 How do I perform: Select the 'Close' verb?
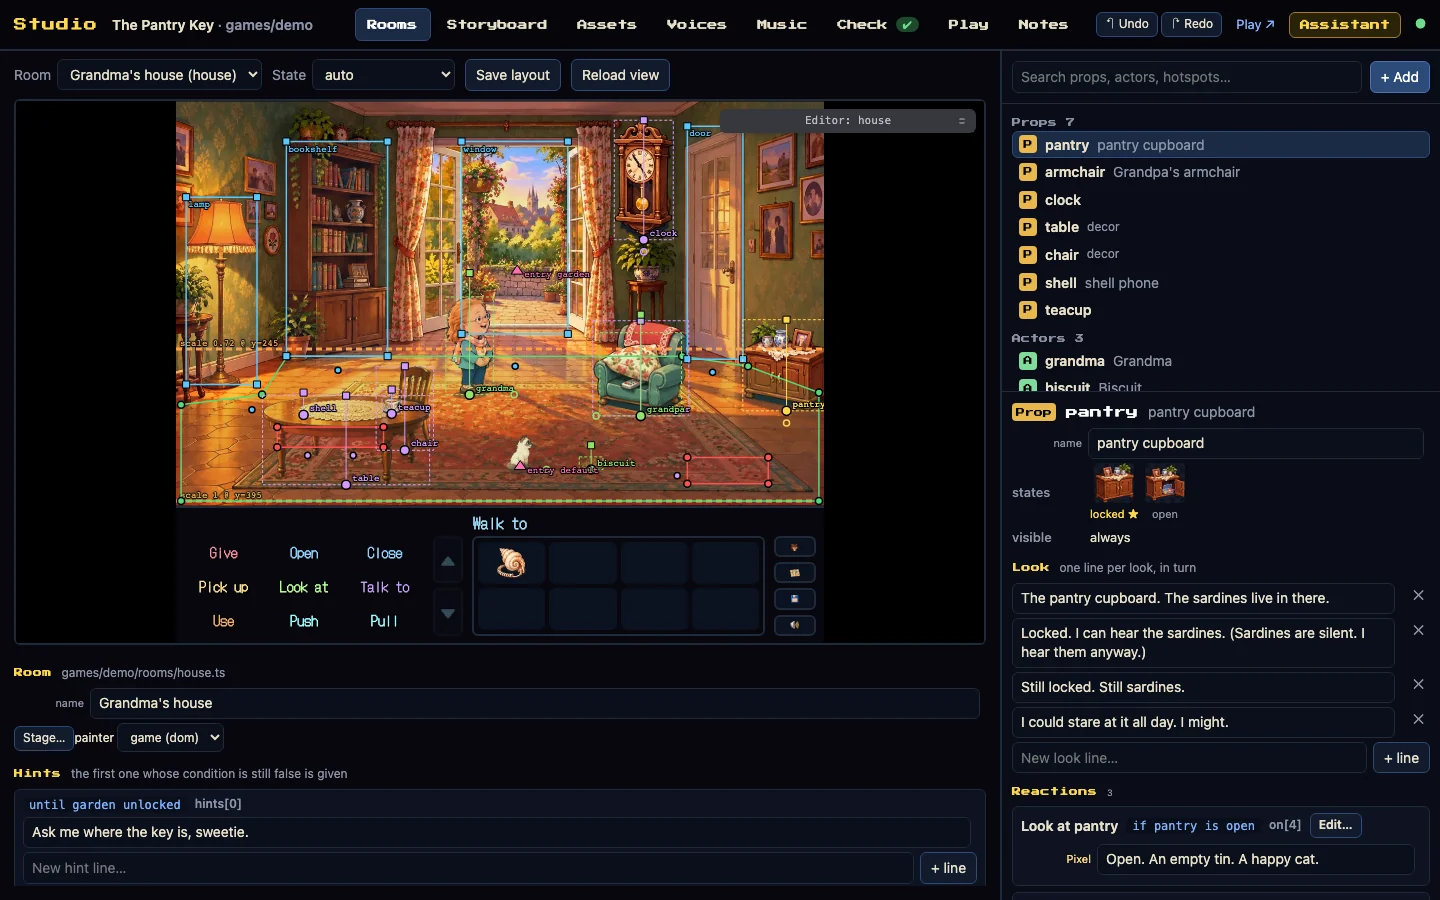coord(385,553)
